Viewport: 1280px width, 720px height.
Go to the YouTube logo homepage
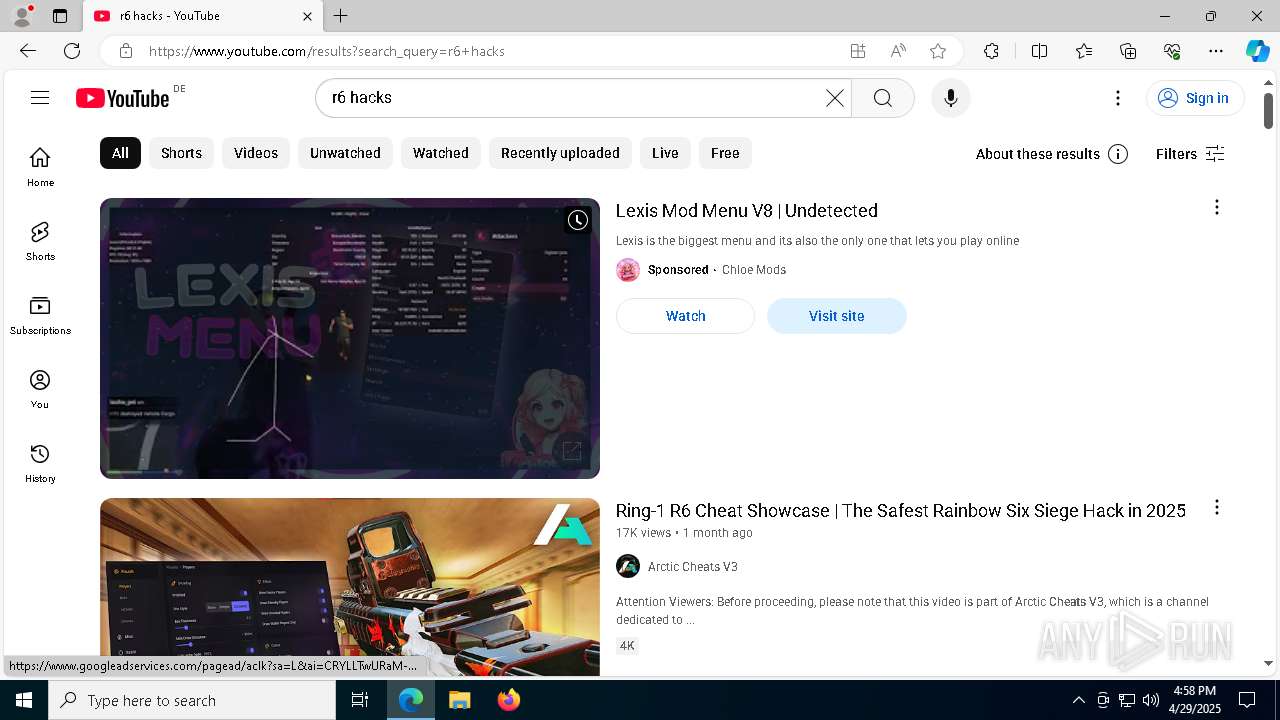(123, 98)
